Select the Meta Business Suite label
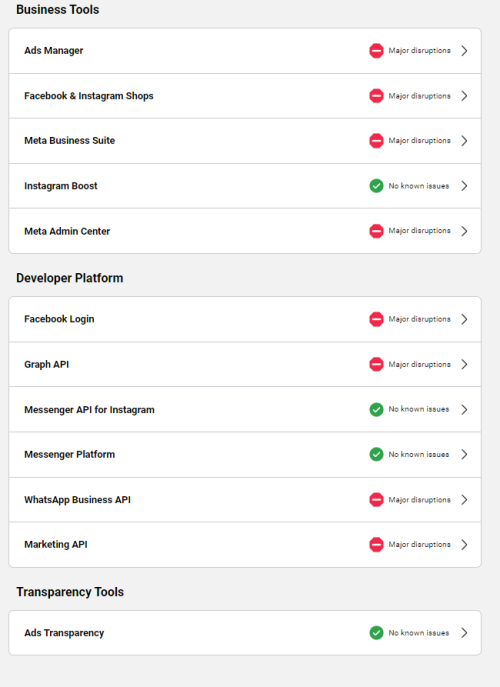 pyautogui.click(x=70, y=141)
